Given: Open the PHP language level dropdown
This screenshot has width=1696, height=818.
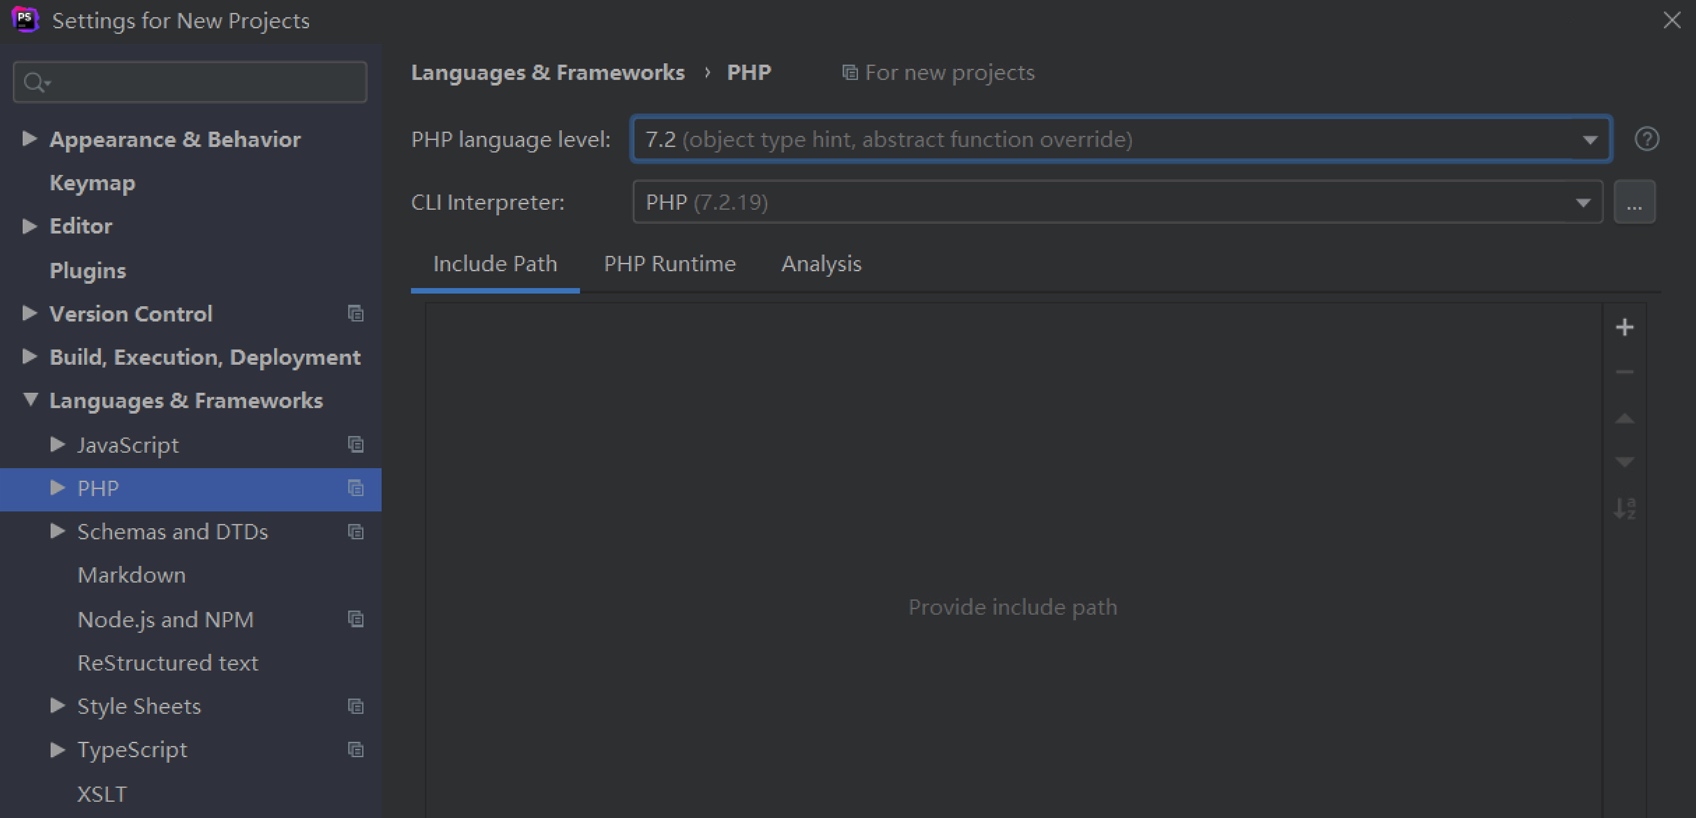Looking at the screenshot, I should (x=1590, y=139).
